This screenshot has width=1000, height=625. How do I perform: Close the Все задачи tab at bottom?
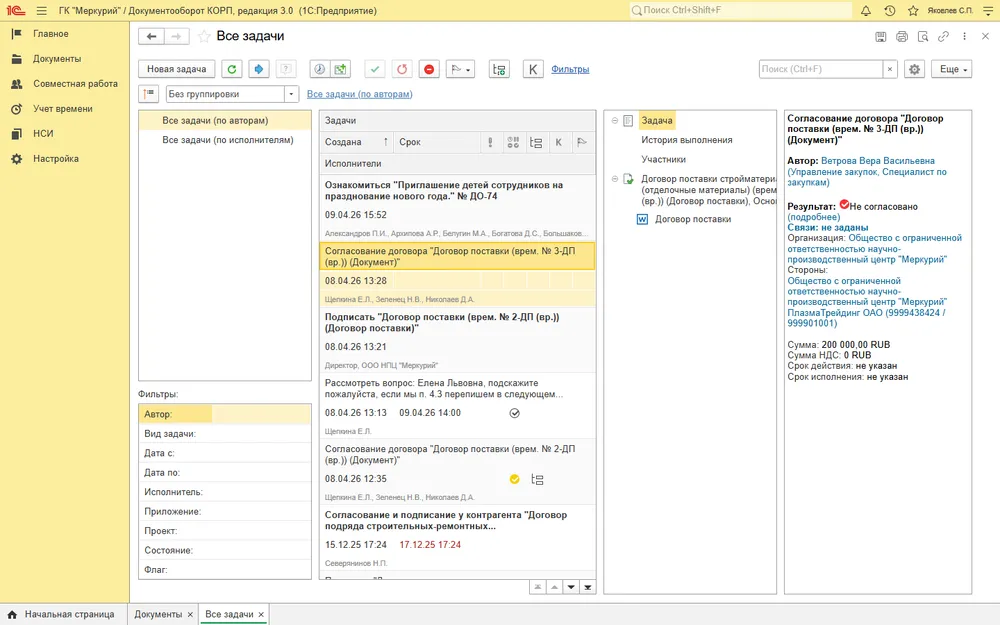[261, 614]
